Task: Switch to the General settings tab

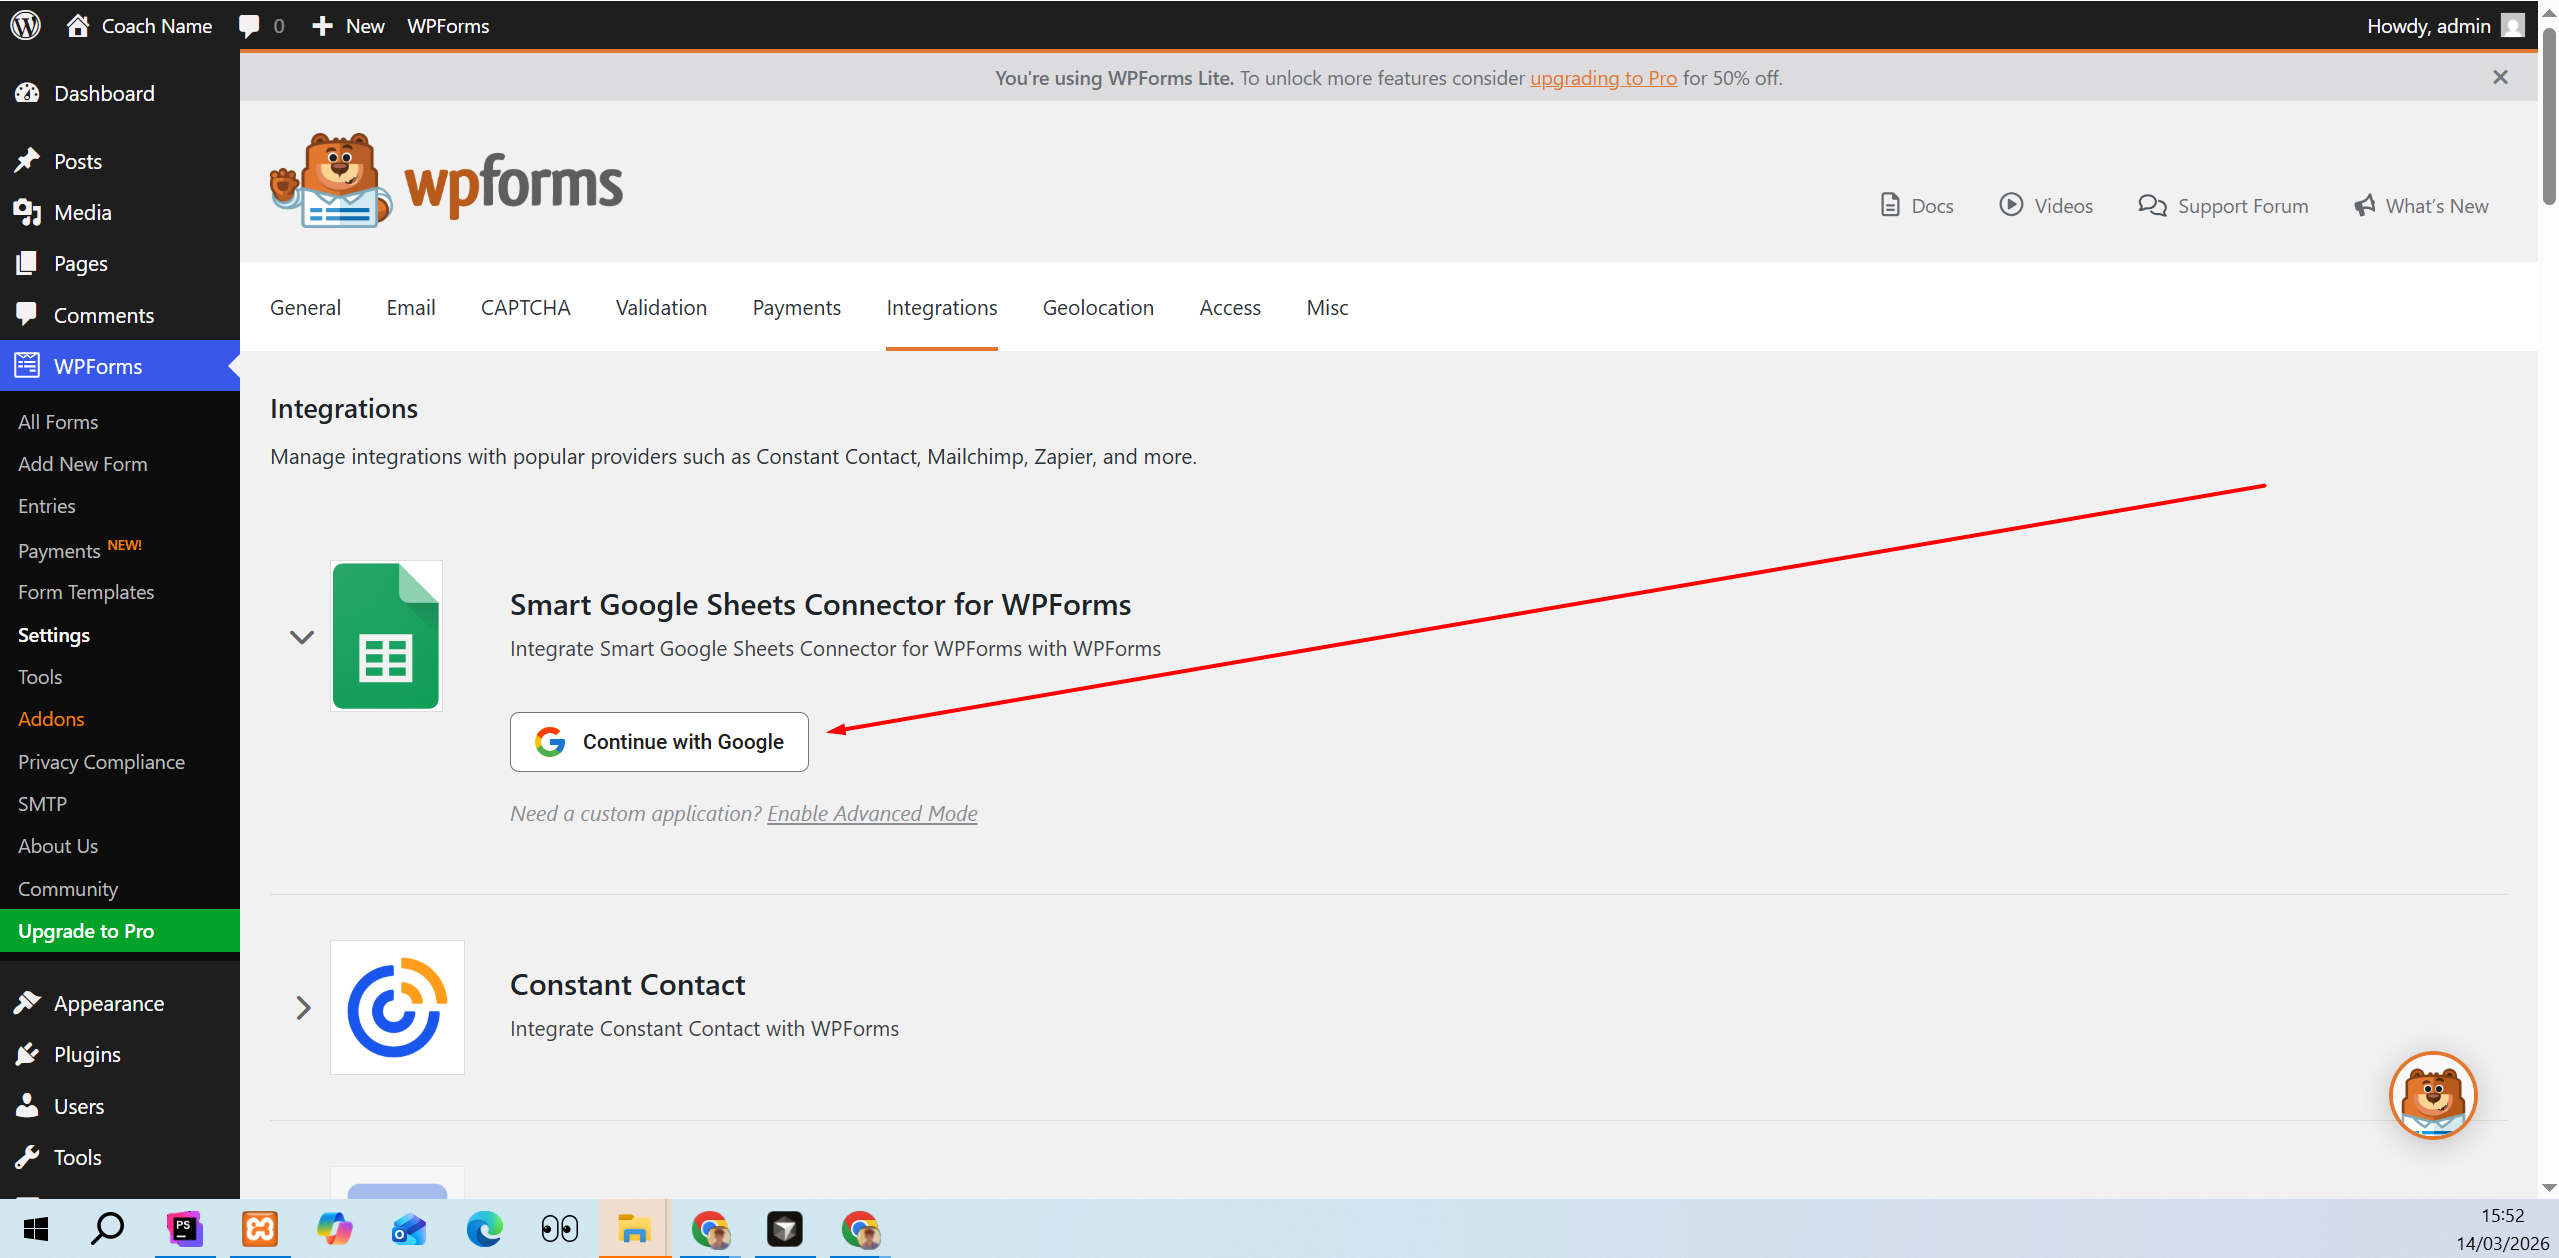Action: tap(305, 307)
